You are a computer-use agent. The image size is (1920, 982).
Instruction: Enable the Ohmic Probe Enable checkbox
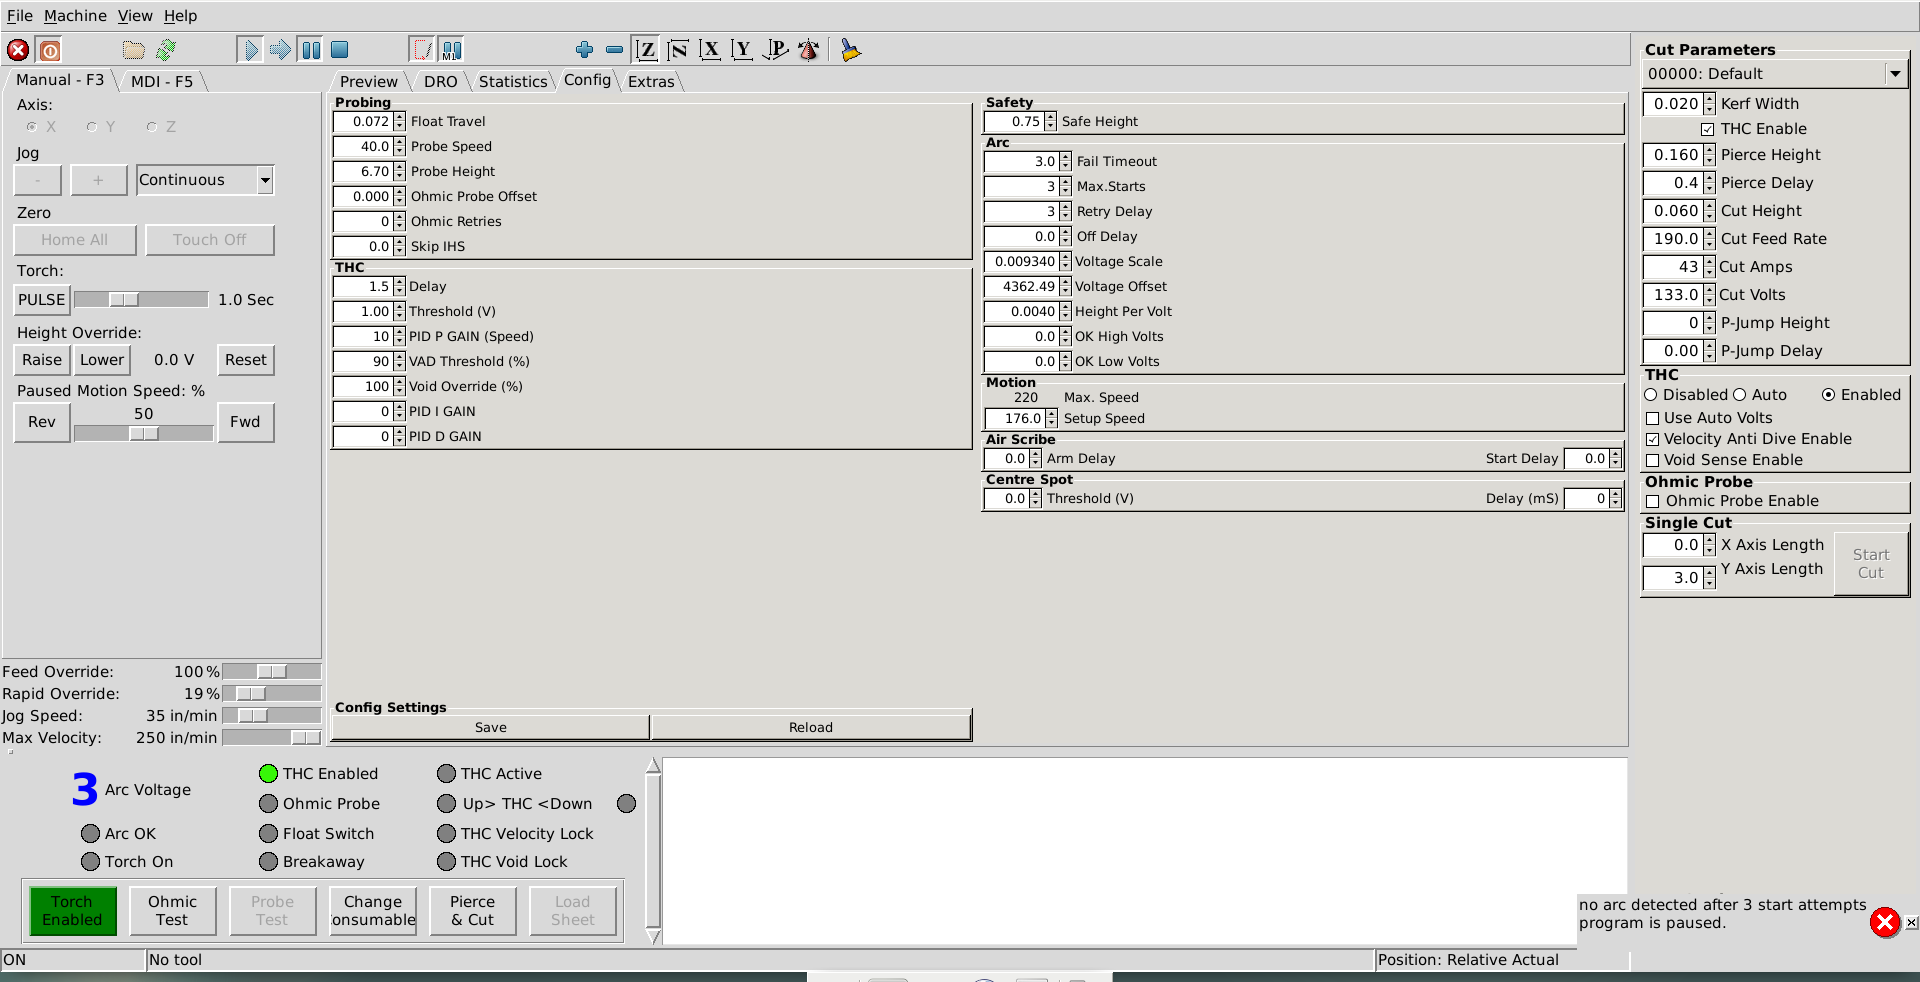1653,502
